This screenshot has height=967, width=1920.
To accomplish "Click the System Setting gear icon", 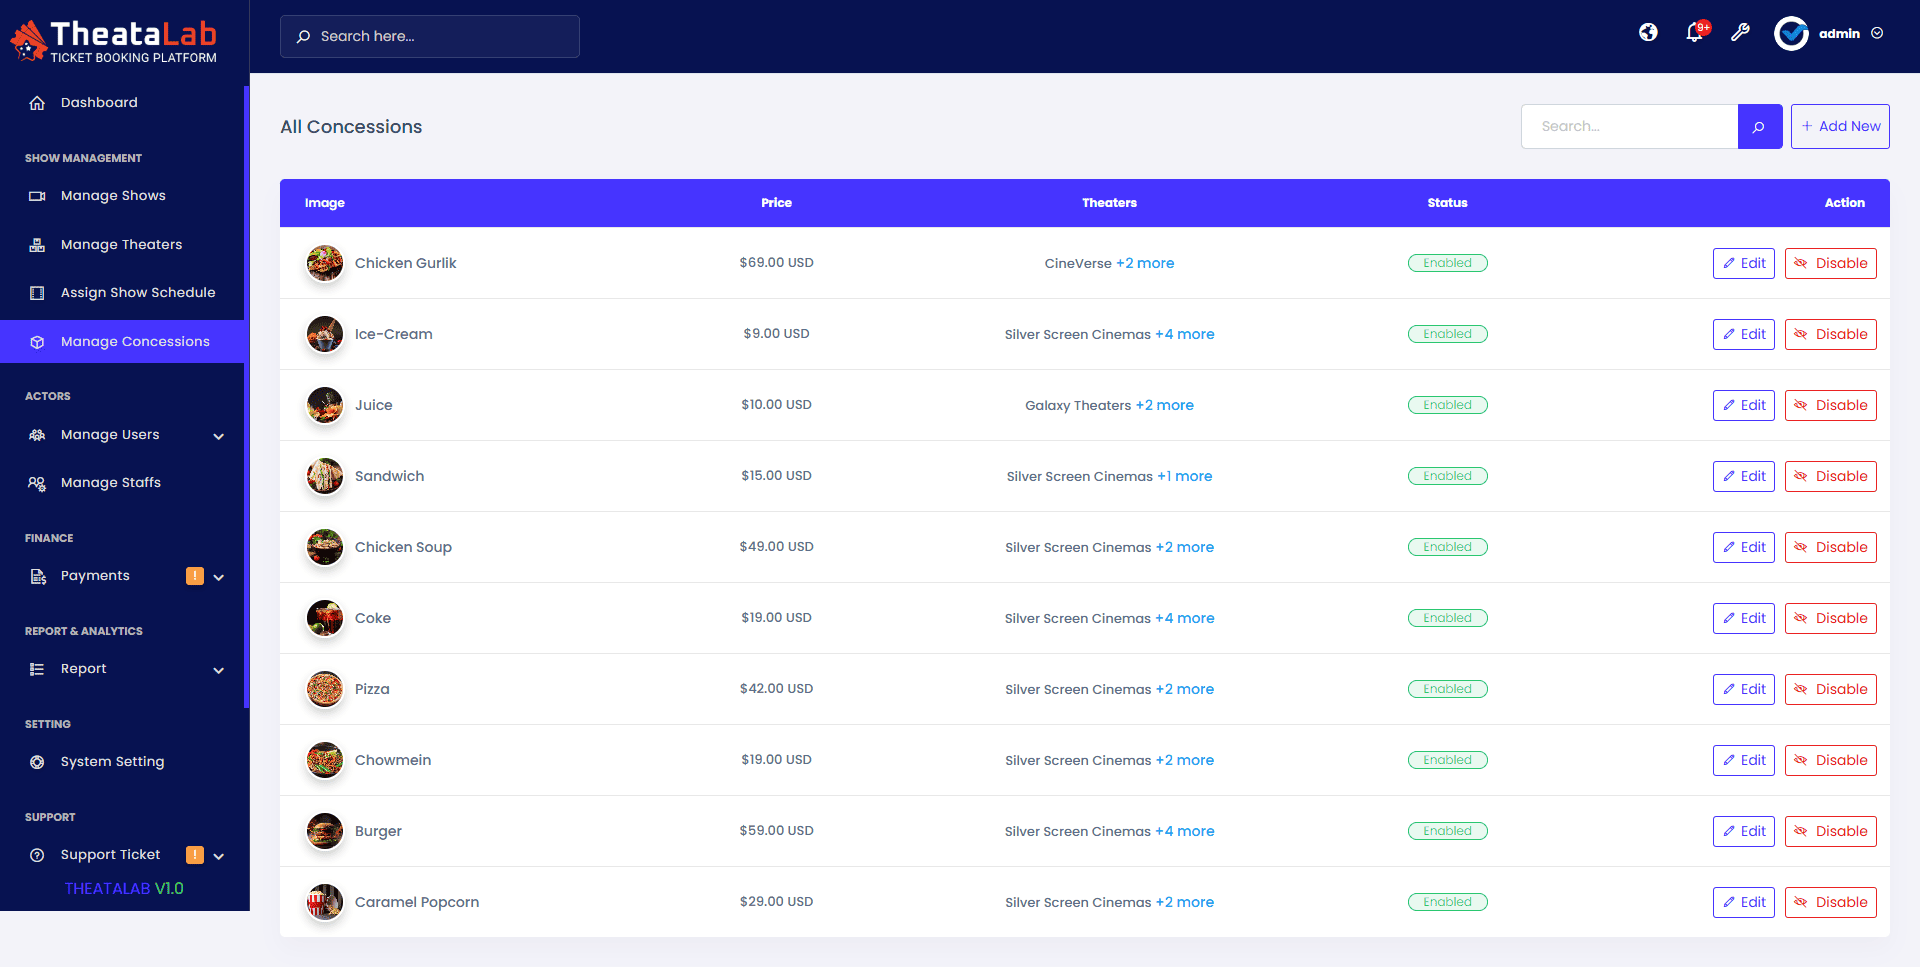I will (x=37, y=762).
